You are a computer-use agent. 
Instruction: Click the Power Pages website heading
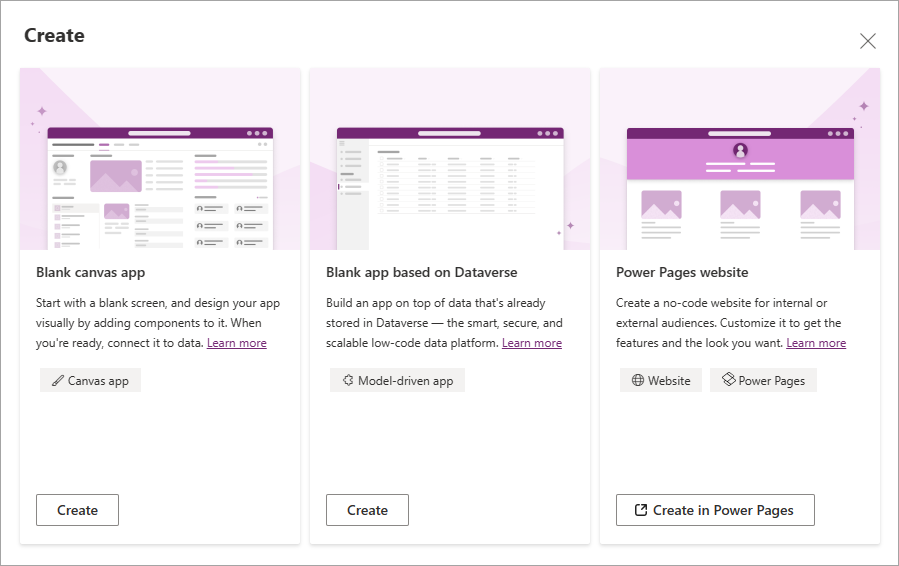tap(682, 272)
